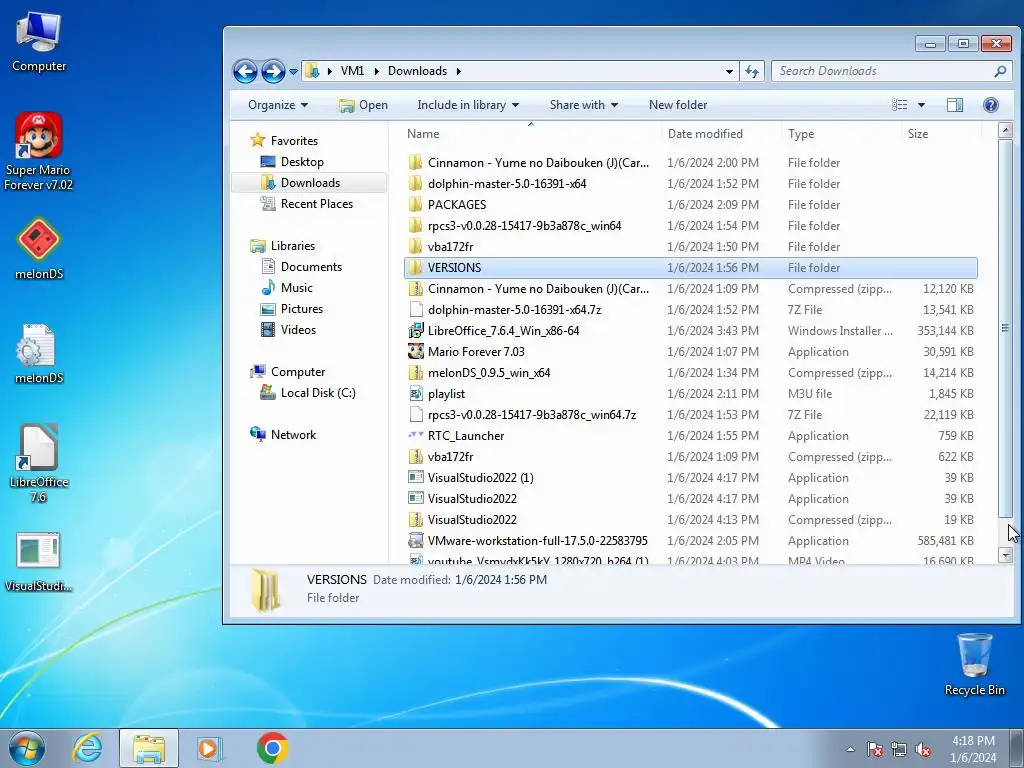
Task: Click the blue Help question mark icon
Action: pyautogui.click(x=991, y=104)
